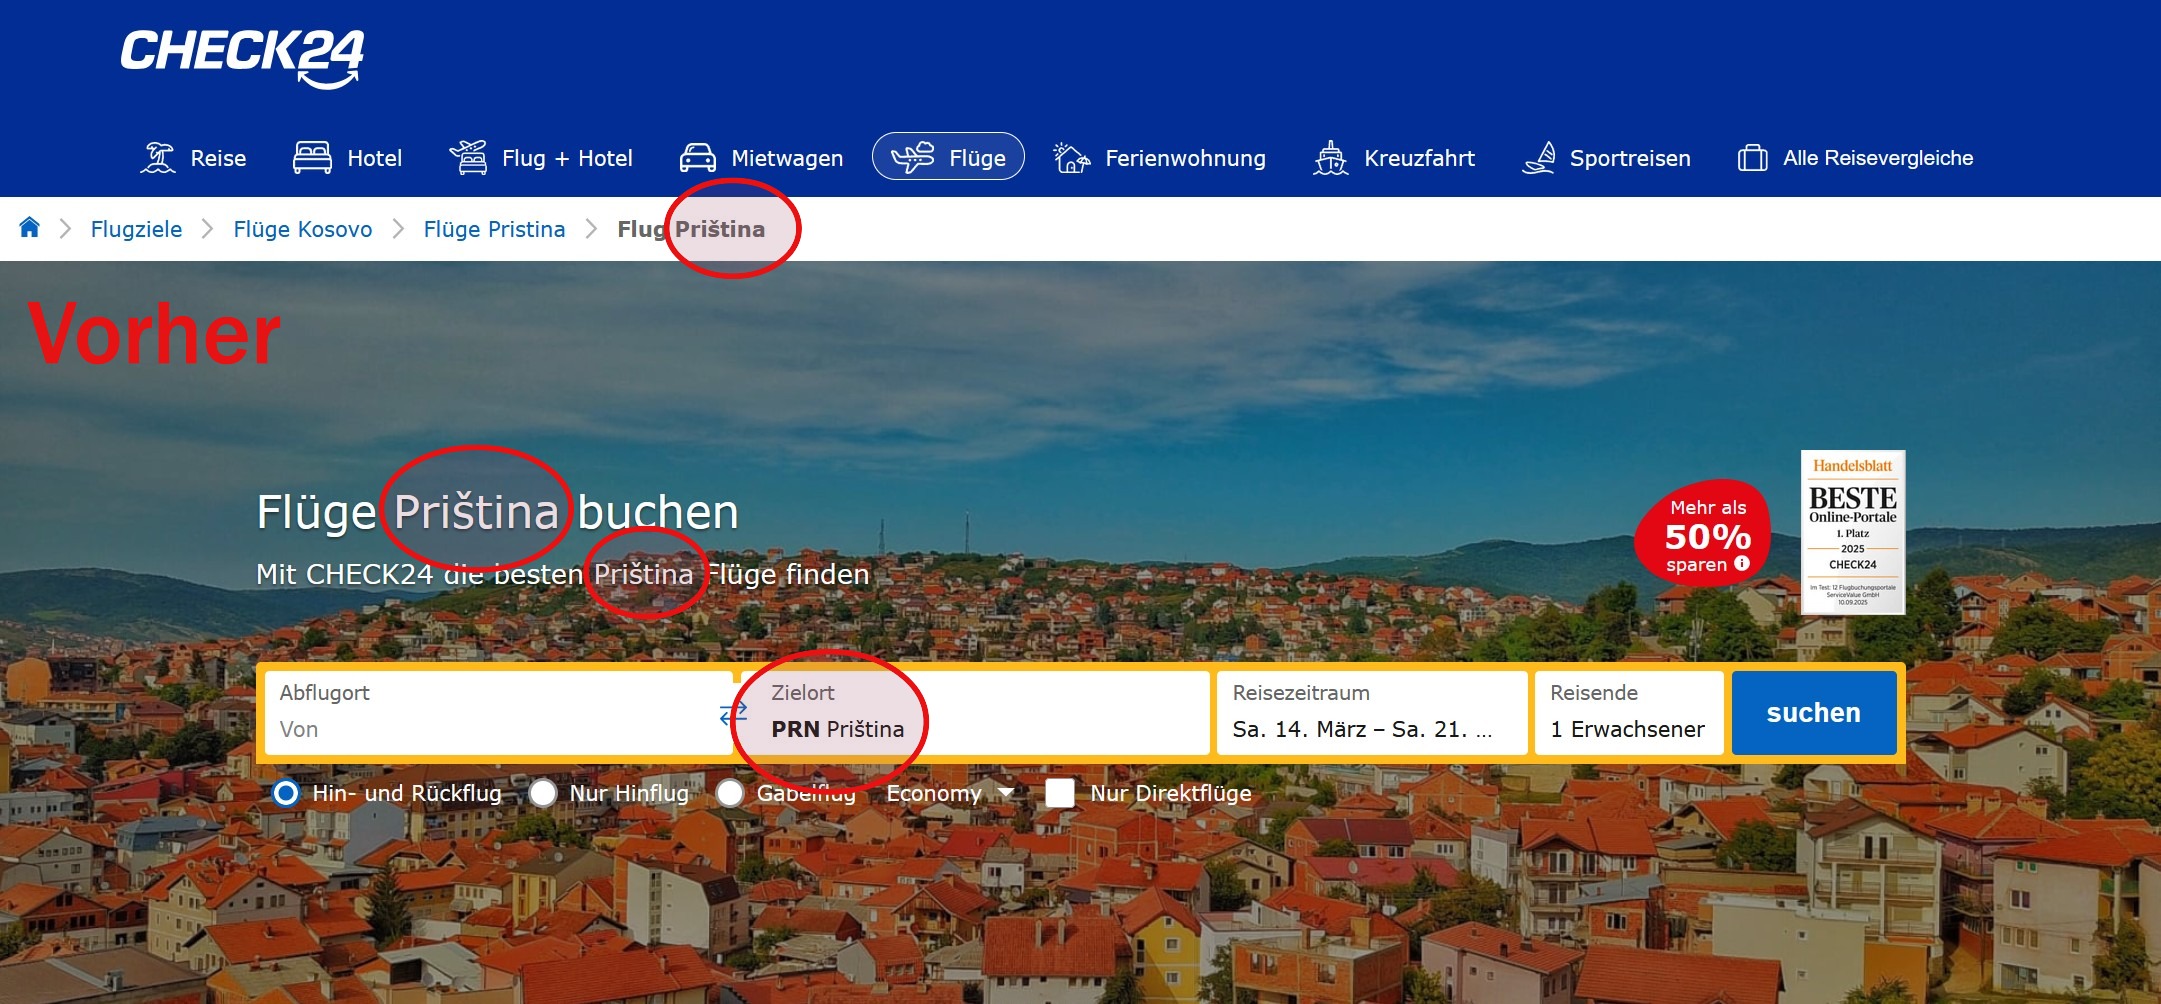Open the Economy class dropdown
The height and width of the screenshot is (1004, 2161).
949,793
